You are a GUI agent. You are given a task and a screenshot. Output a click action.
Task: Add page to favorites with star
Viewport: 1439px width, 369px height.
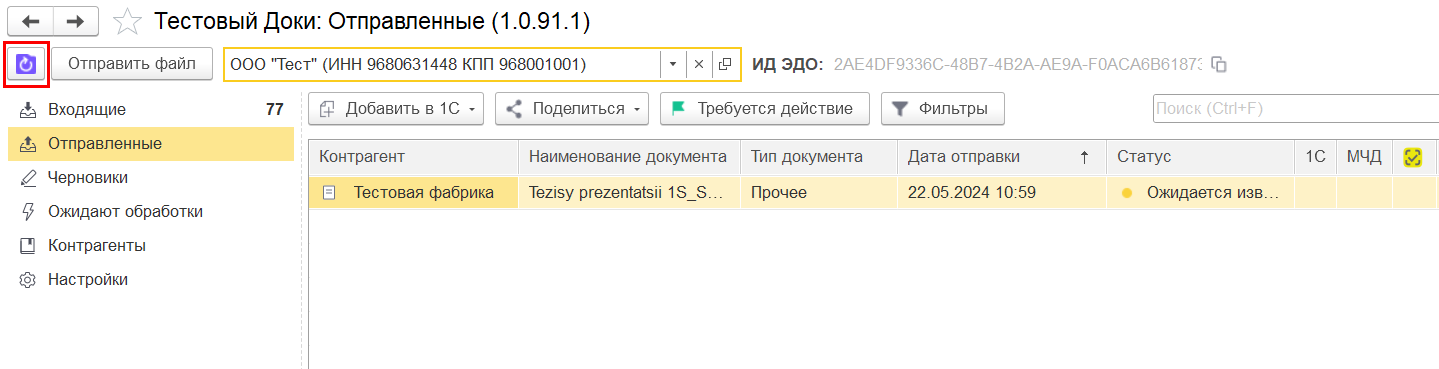[x=127, y=20]
